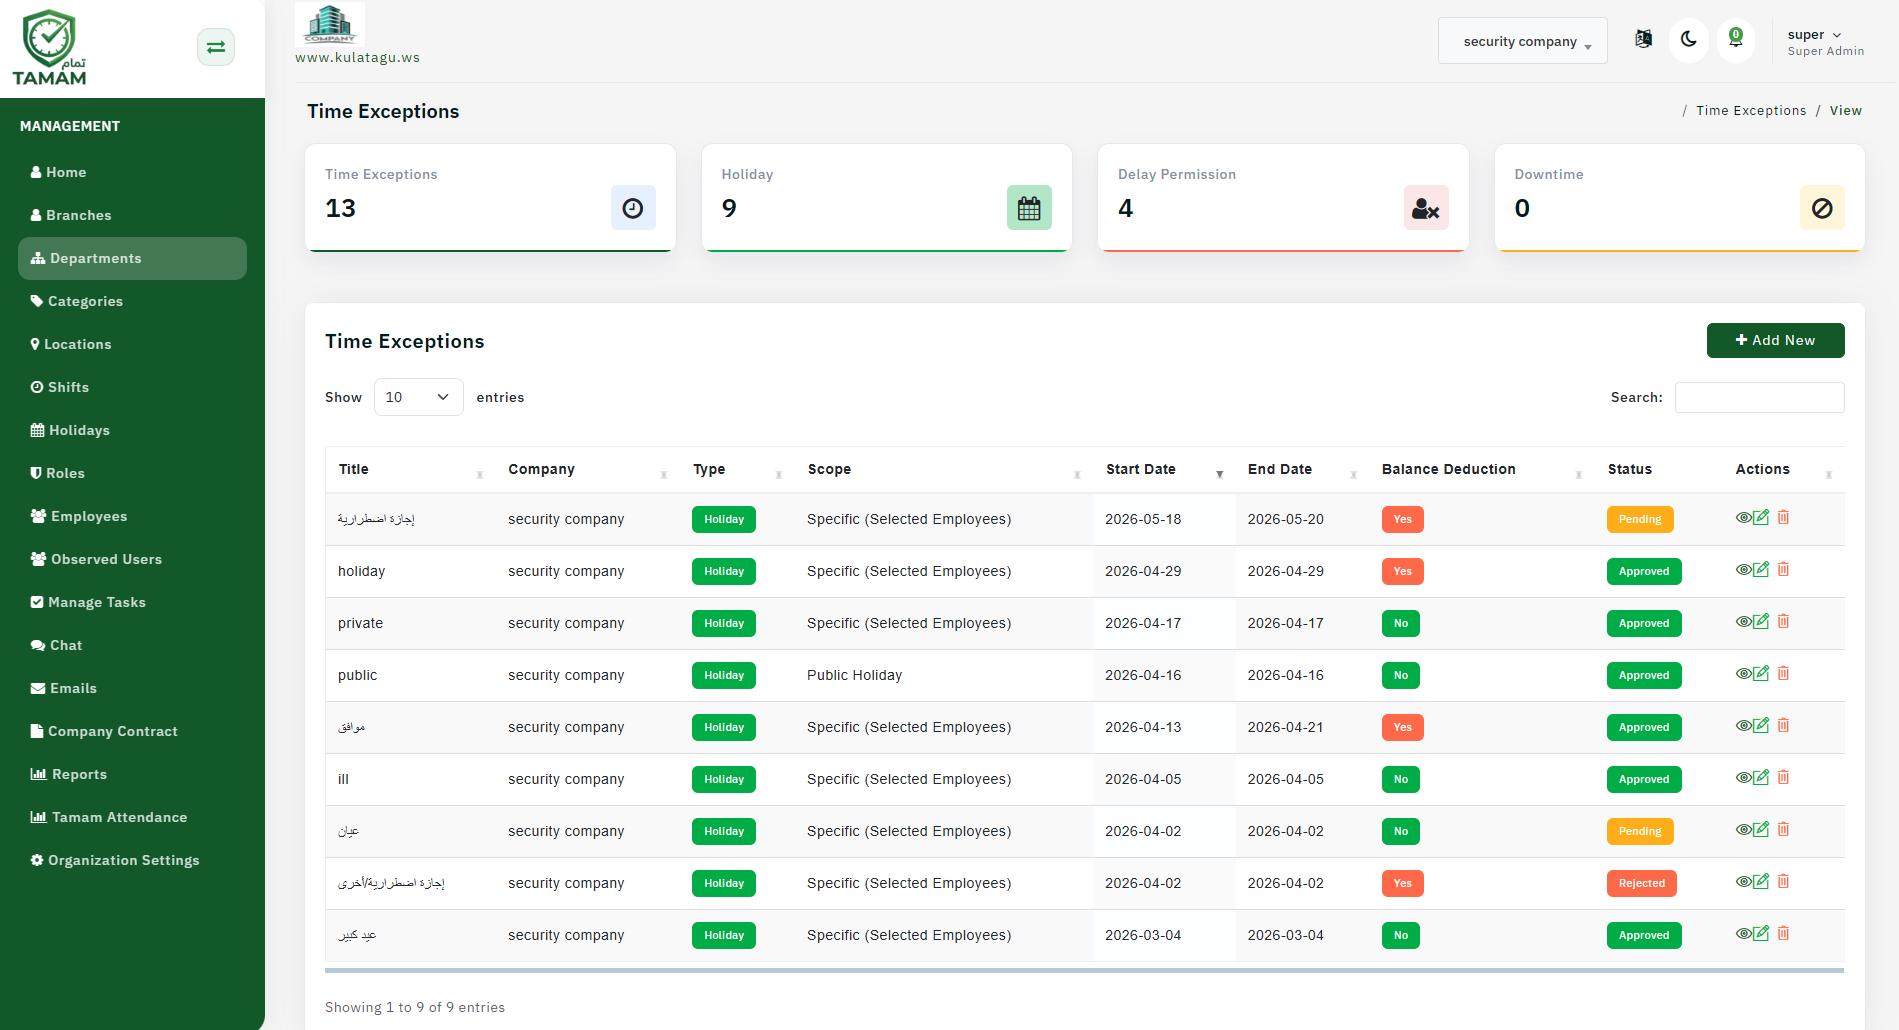Open Home in the sidebar
Viewport: 1899px width, 1030px height.
pos(132,172)
